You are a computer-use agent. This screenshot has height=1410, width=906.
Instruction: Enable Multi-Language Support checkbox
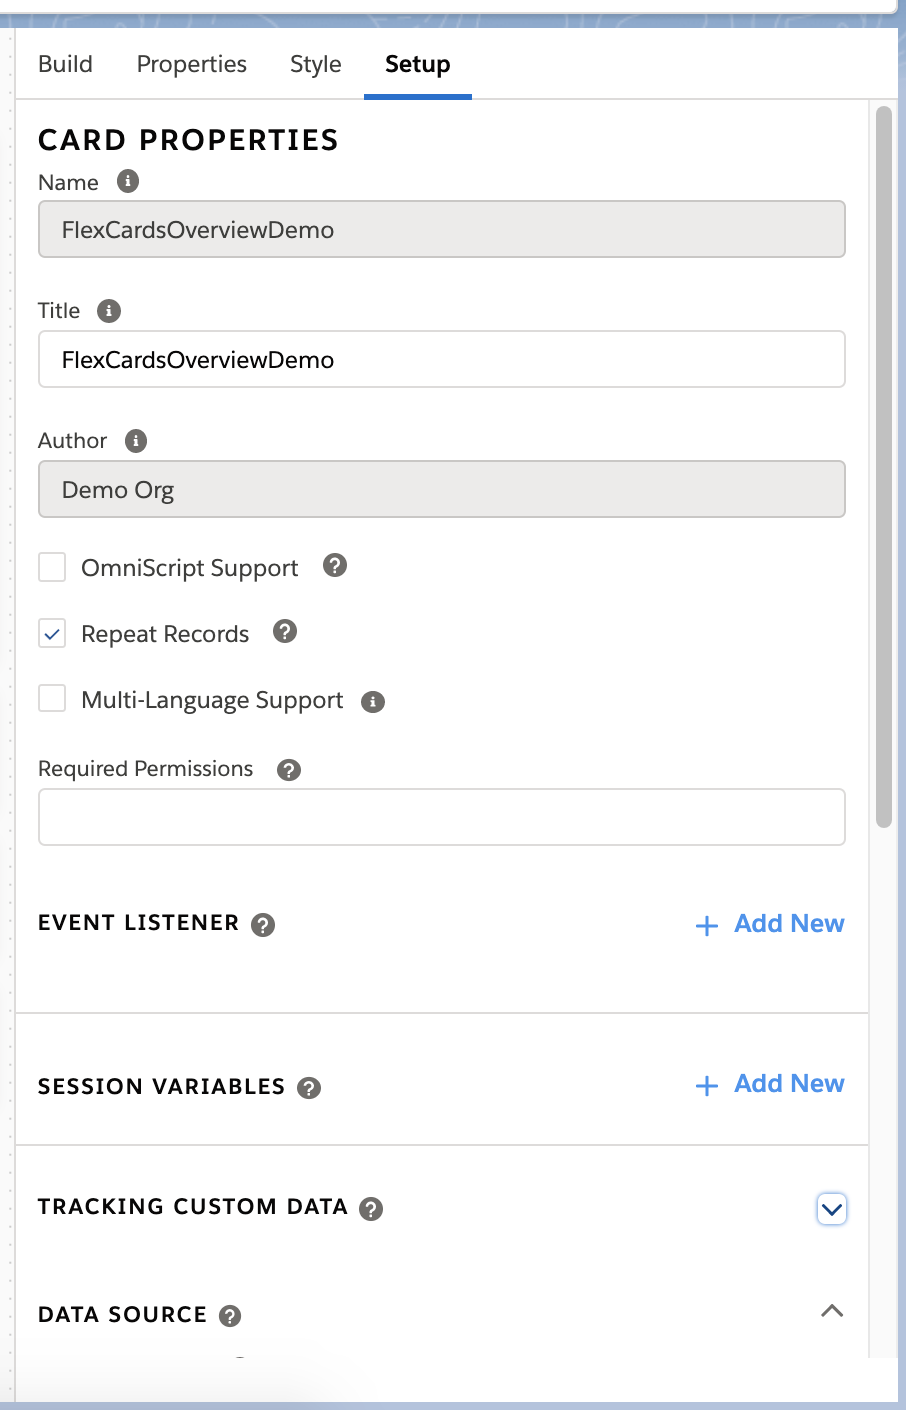(x=52, y=698)
